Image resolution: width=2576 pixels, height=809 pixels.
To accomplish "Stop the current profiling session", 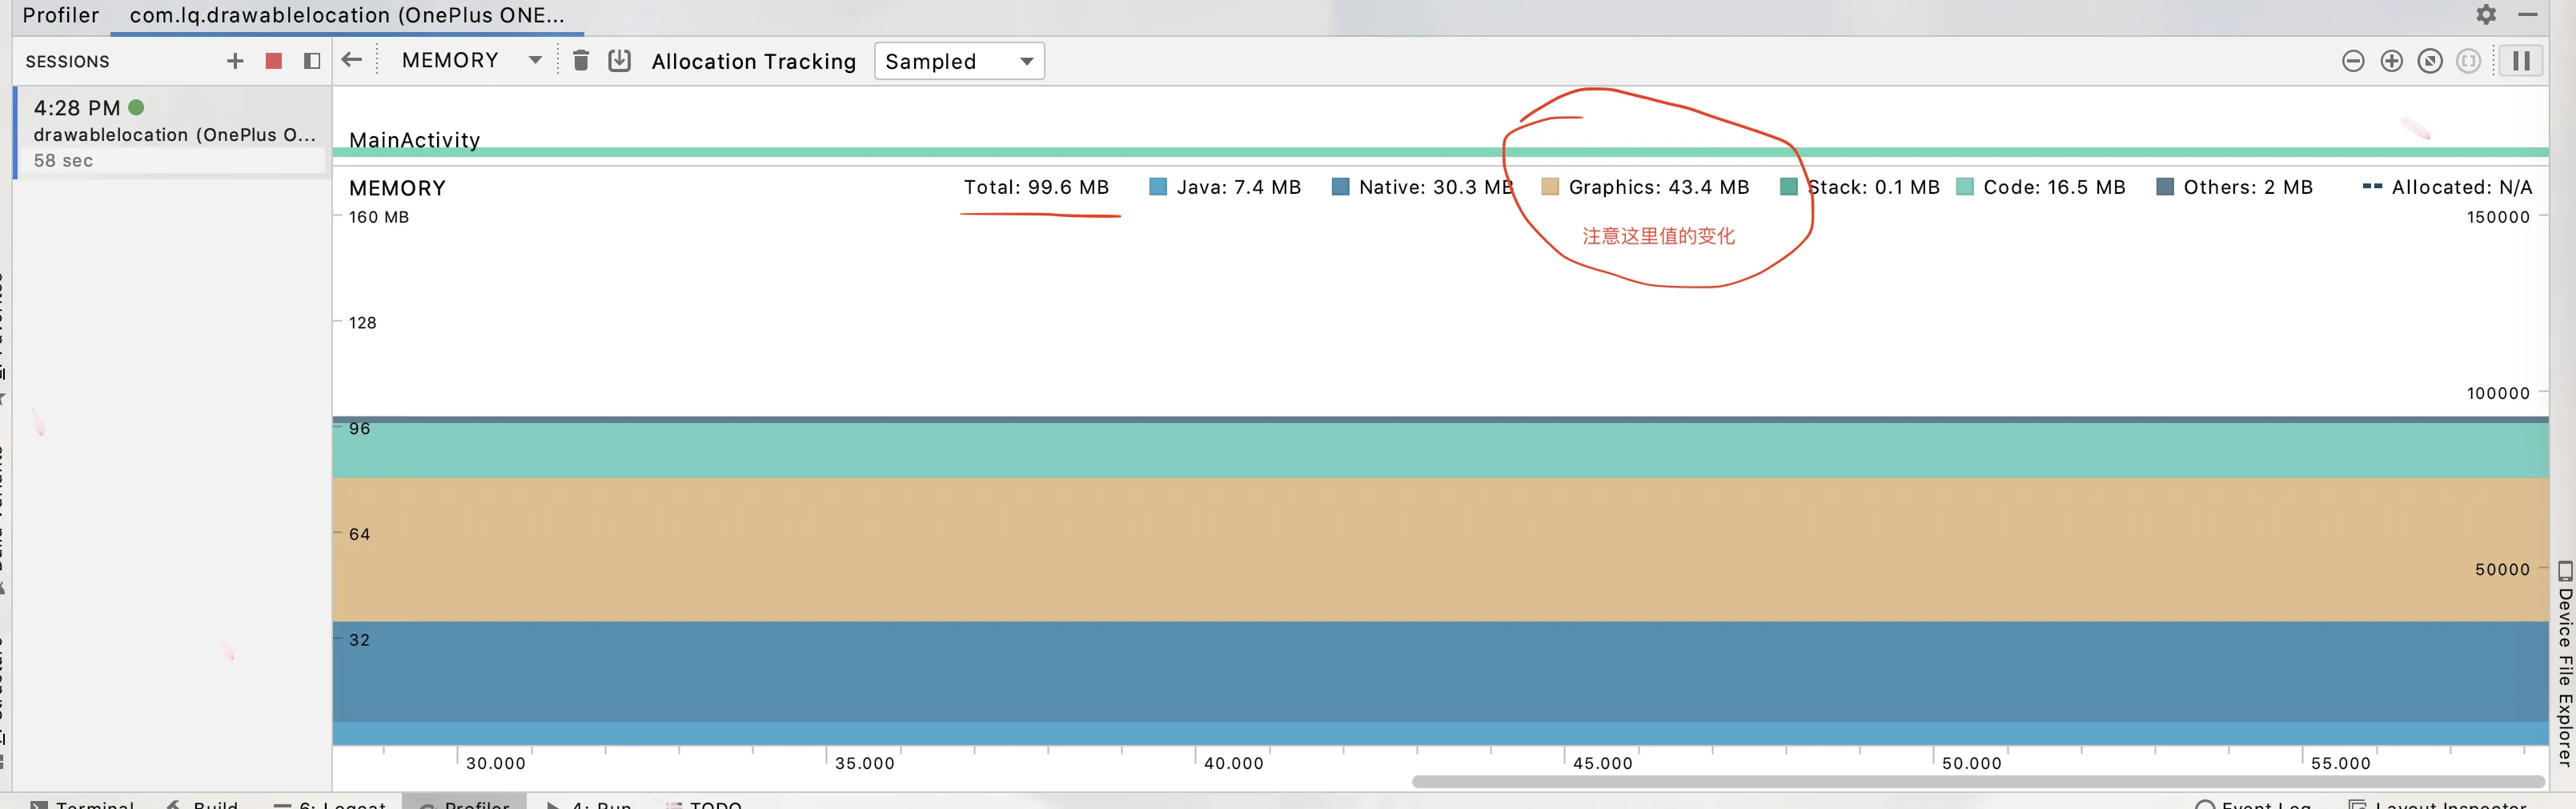I will pyautogui.click(x=273, y=61).
